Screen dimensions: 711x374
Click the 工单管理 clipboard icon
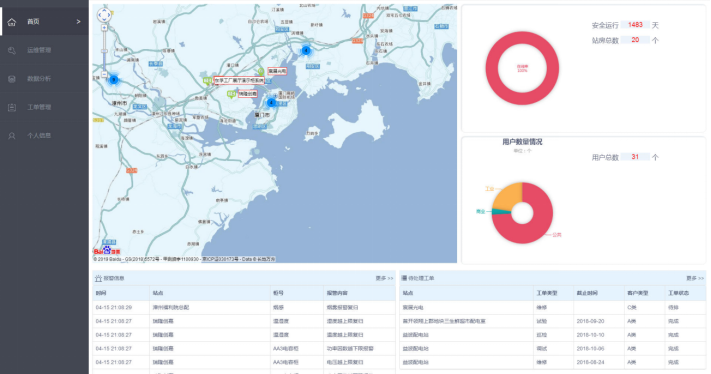(12, 107)
